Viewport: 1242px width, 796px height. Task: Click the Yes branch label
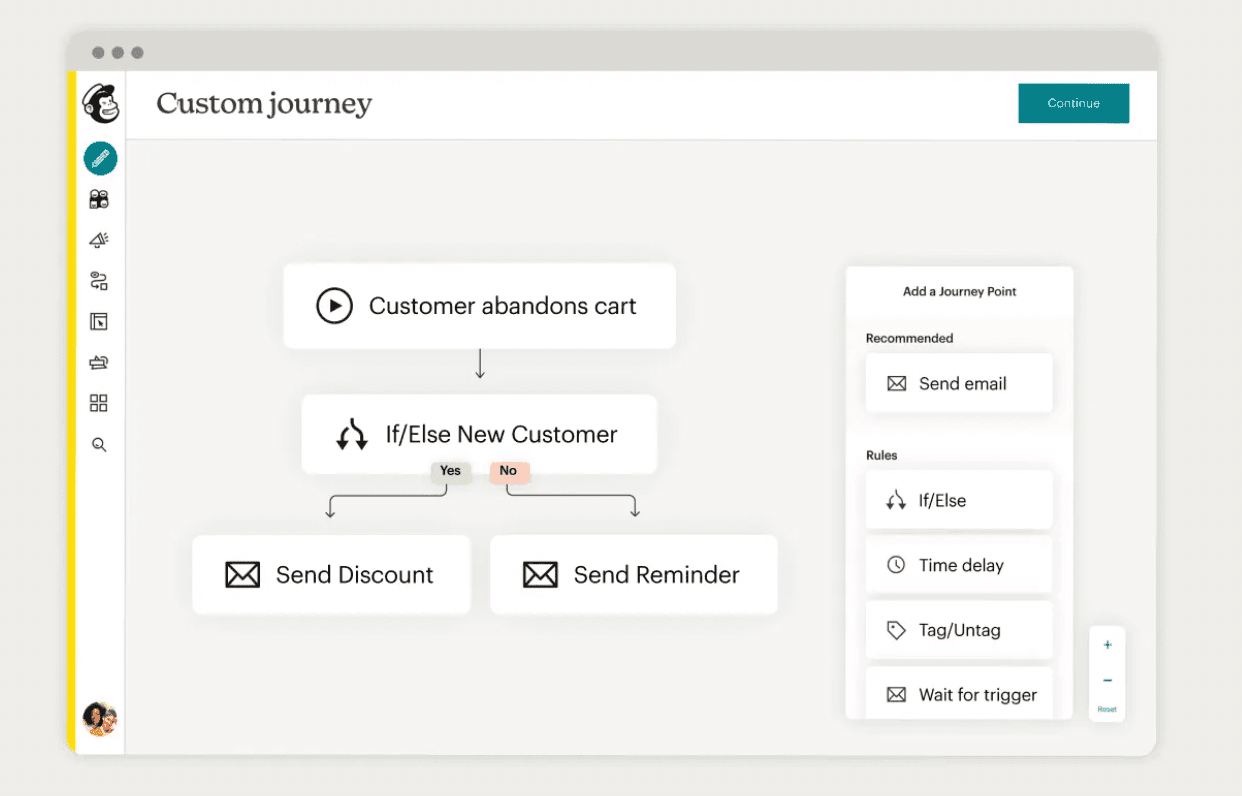coord(450,471)
